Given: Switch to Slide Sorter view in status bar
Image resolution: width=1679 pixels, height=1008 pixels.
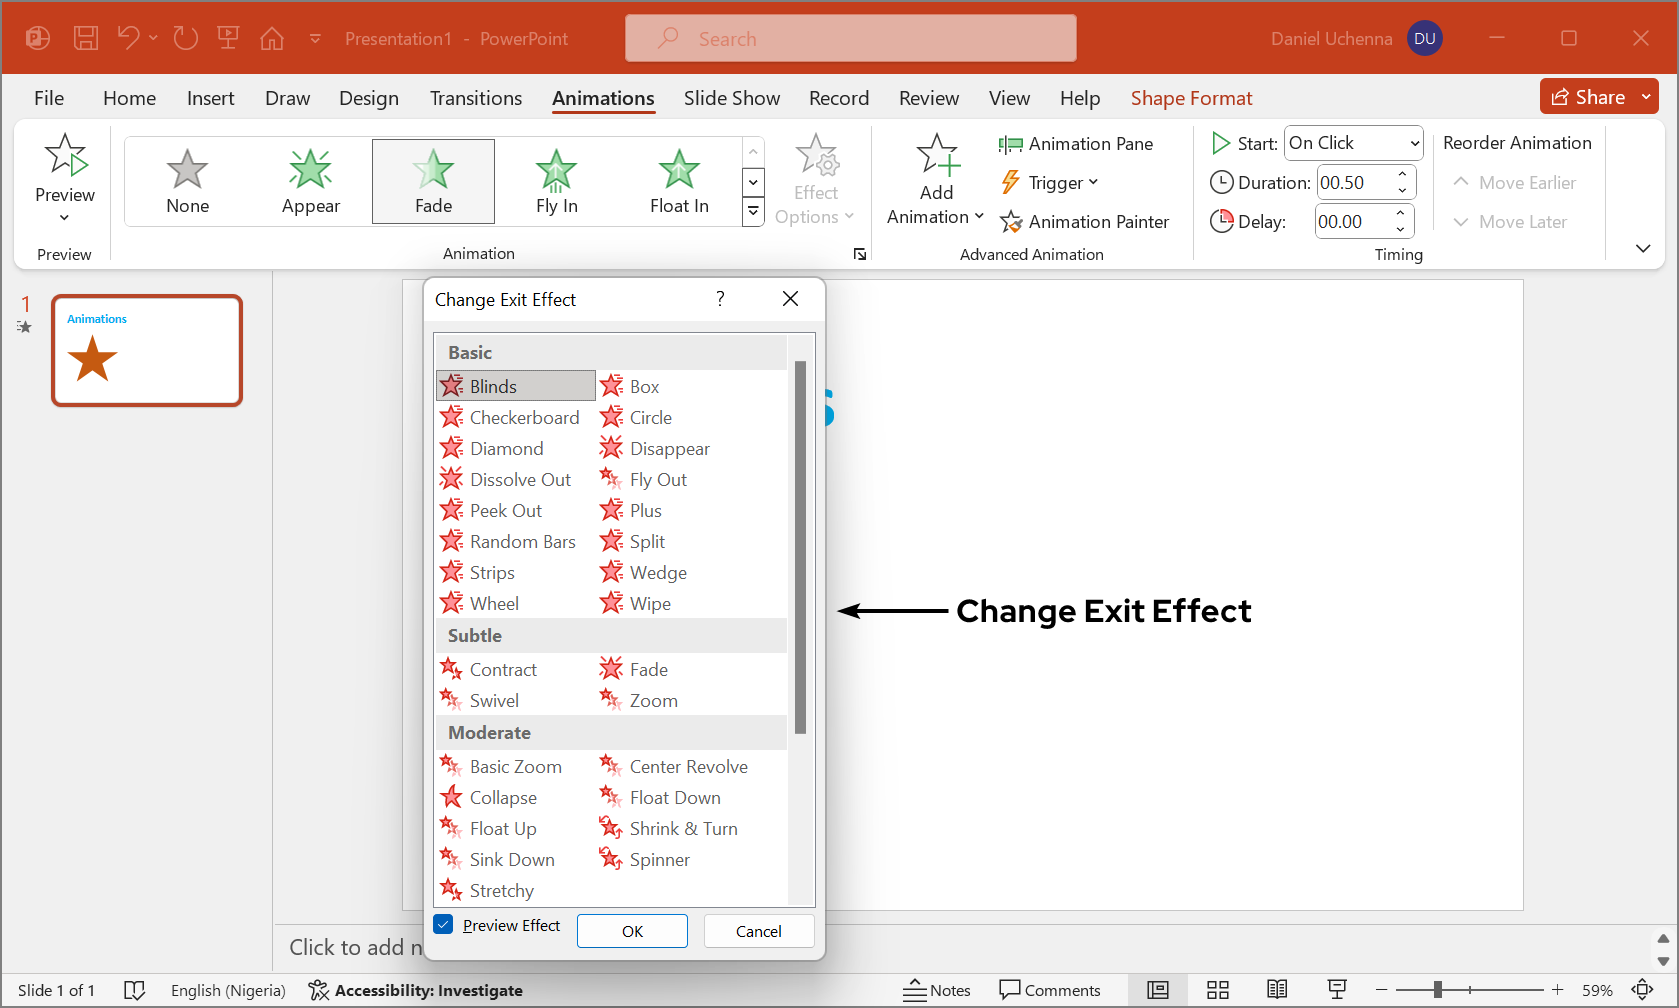Looking at the screenshot, I should [x=1217, y=990].
